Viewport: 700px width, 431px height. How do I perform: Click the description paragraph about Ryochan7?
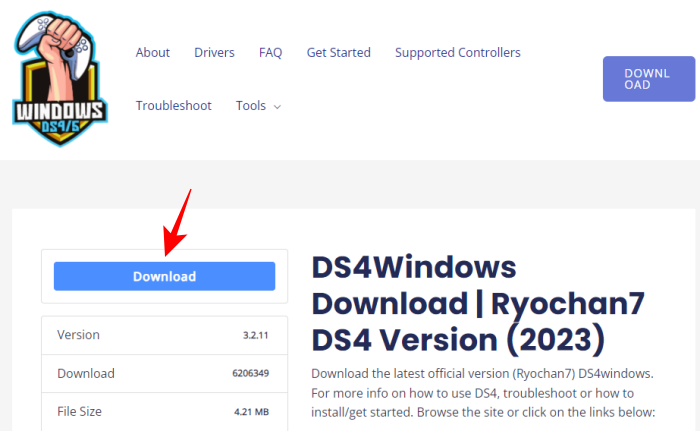(483, 393)
